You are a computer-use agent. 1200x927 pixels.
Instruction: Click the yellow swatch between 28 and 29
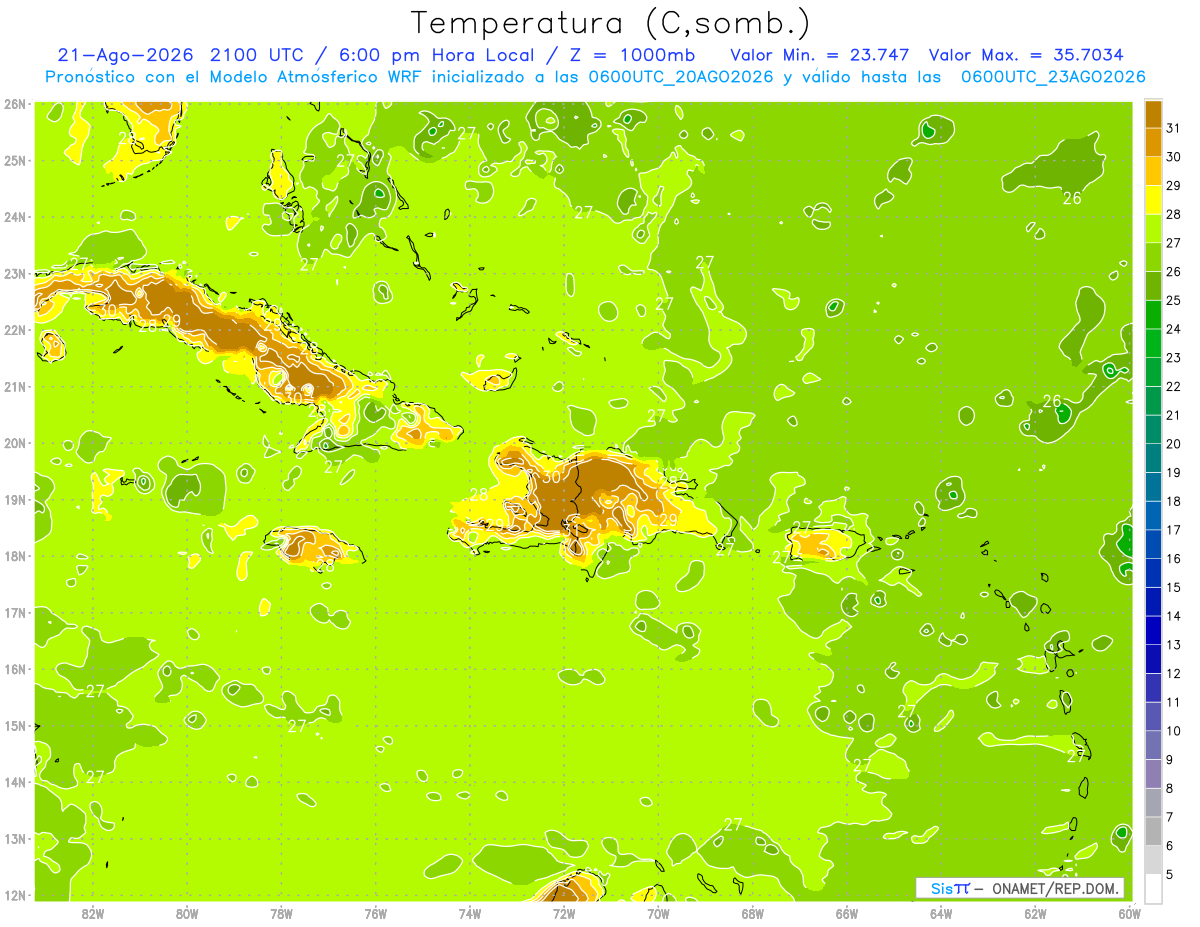tap(1153, 200)
